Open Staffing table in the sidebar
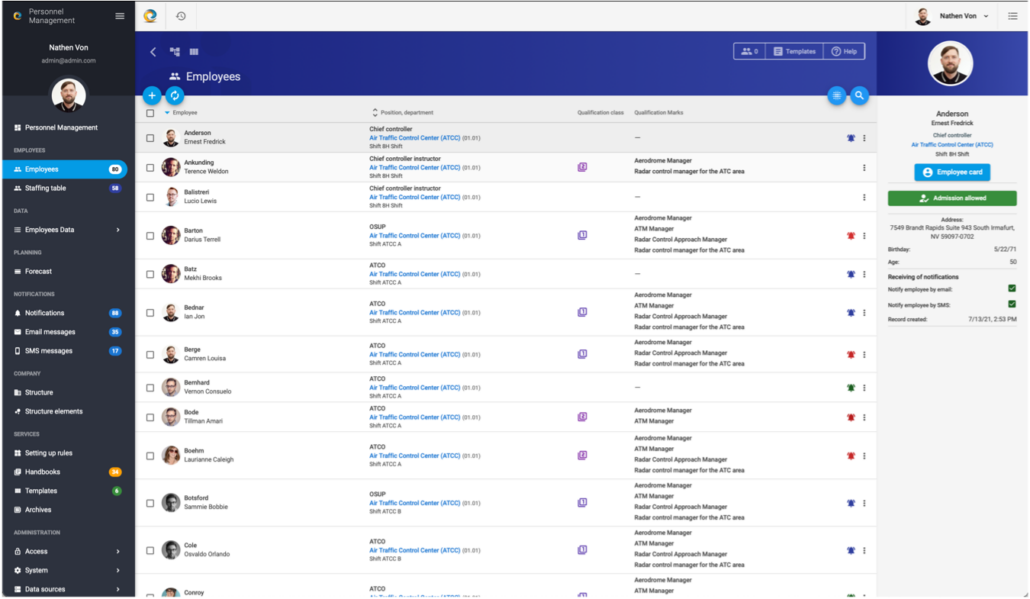 tap(45, 188)
